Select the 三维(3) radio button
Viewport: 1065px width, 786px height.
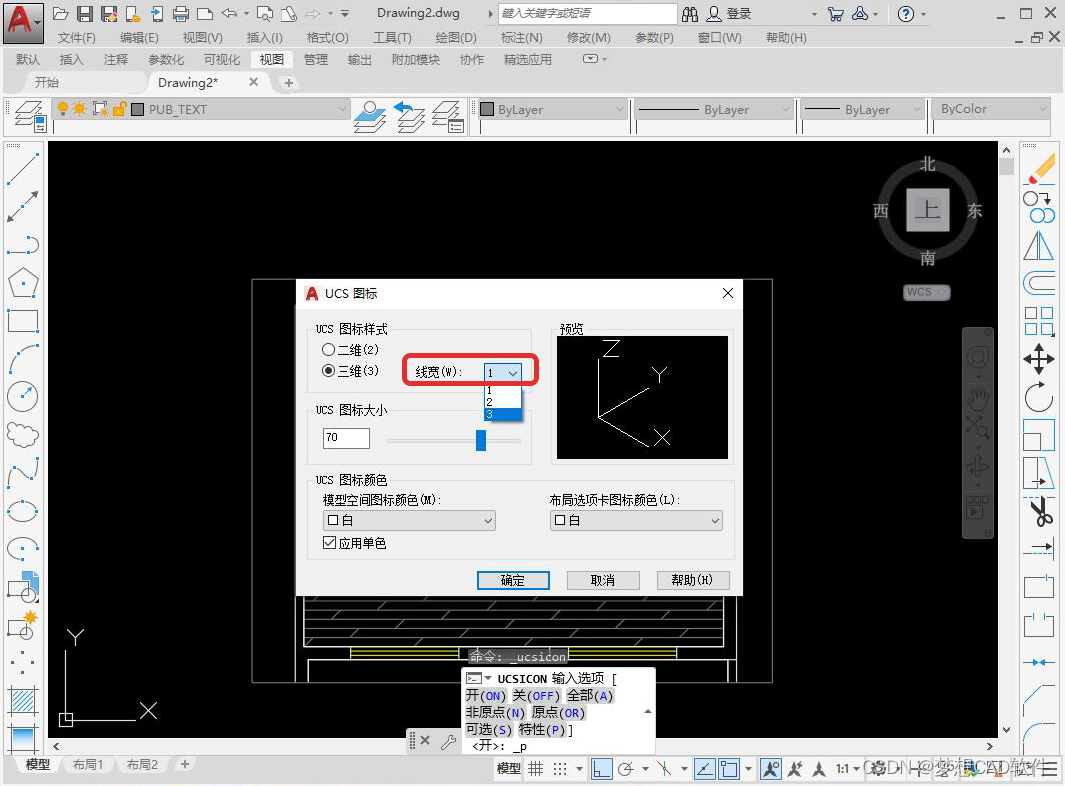[x=330, y=370]
